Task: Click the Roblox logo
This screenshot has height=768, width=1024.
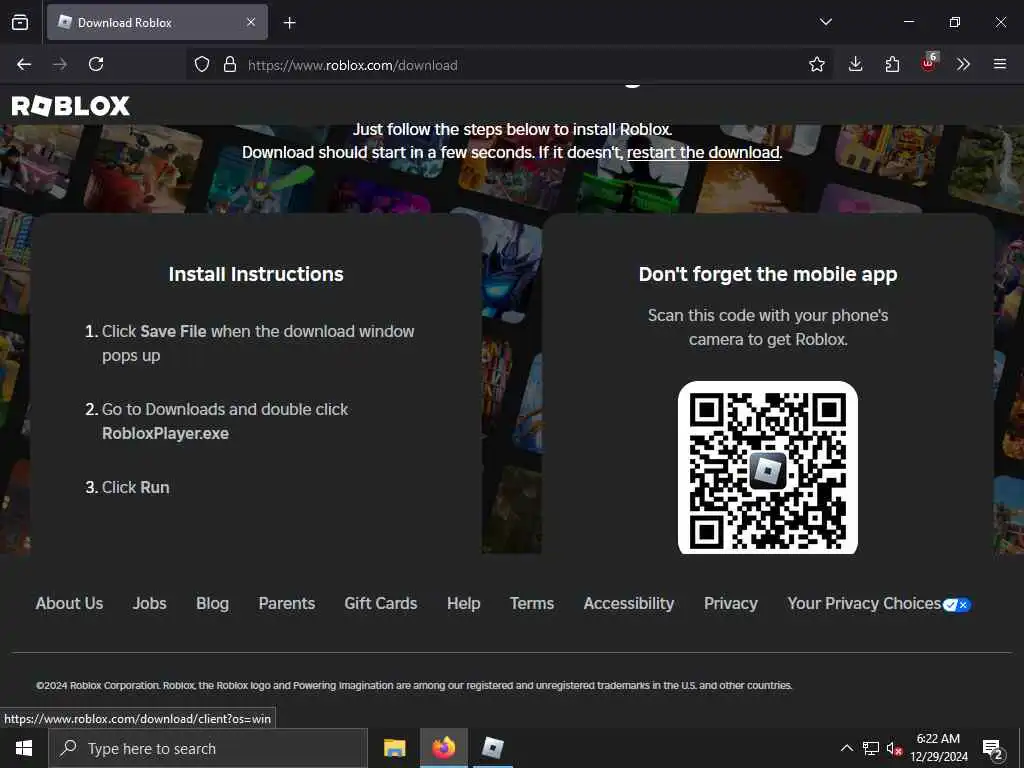Action: tap(71, 106)
